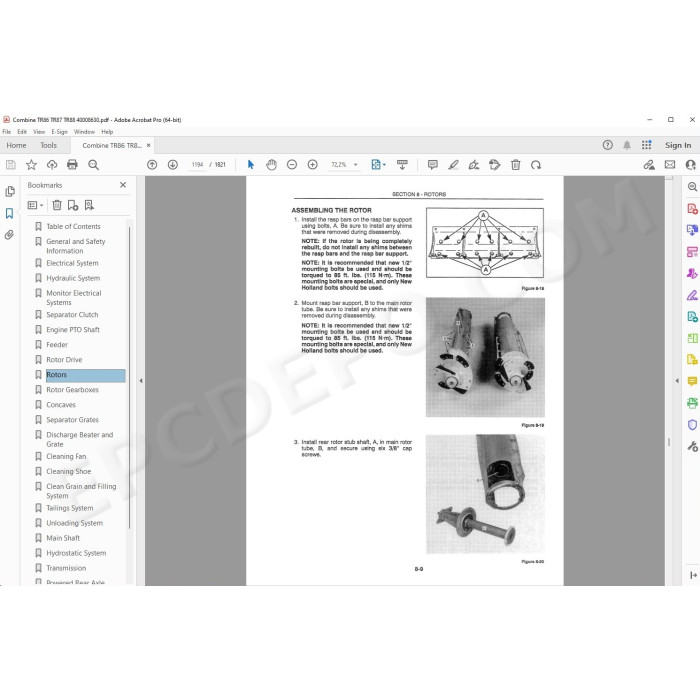Add a comment sticky note
Screen dimensions: 700x700
(x=433, y=165)
